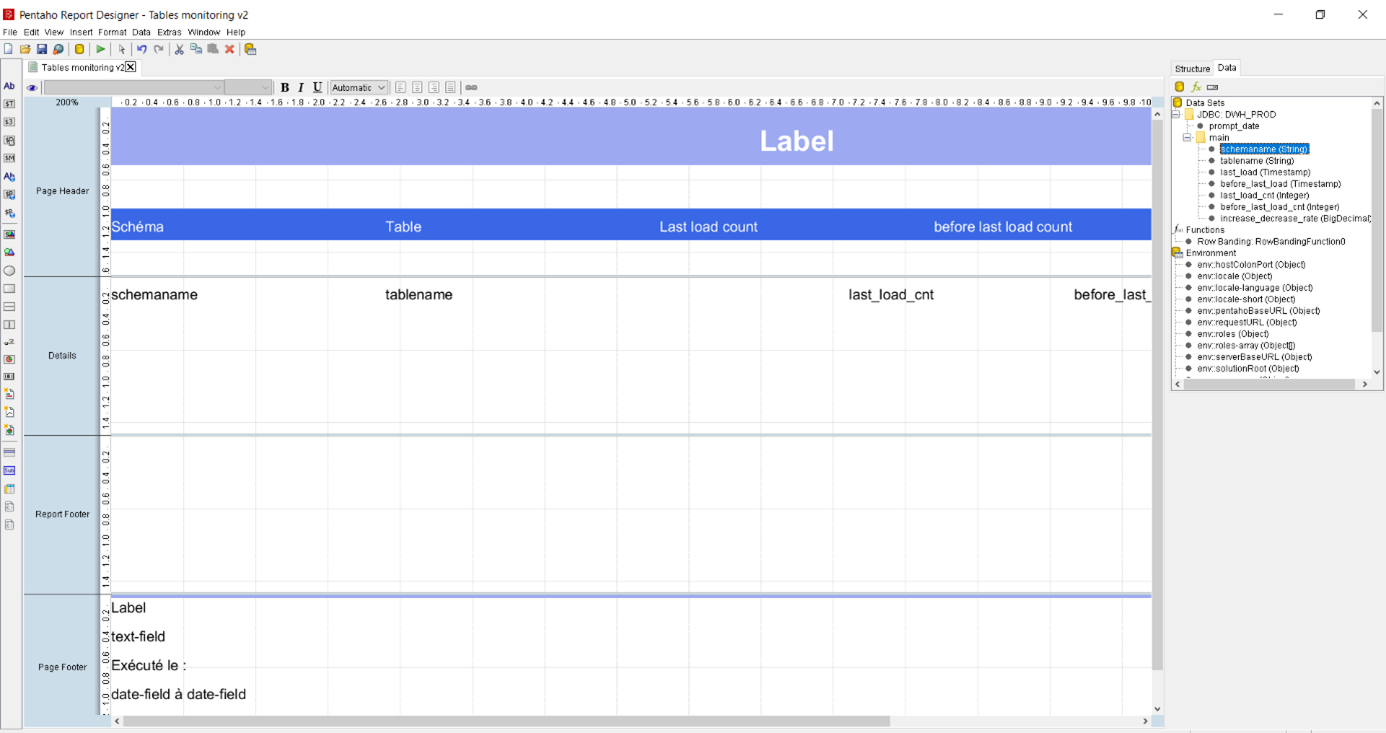Click the Undo icon in the toolbar
1386x733 pixels.
click(143, 48)
